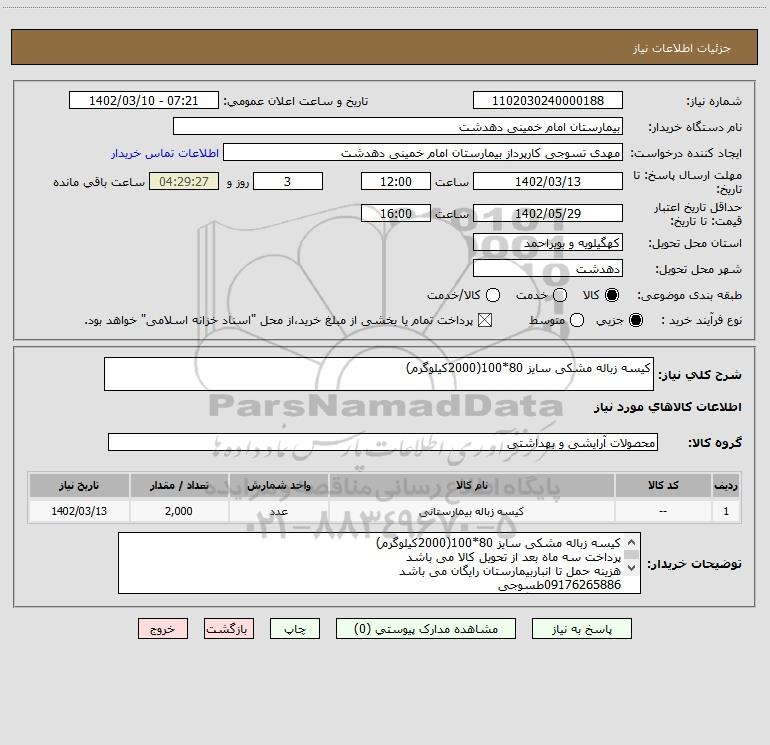Click the اطلاعات کالاهای مورد نیاز heading
The image size is (770, 745).
667,407
